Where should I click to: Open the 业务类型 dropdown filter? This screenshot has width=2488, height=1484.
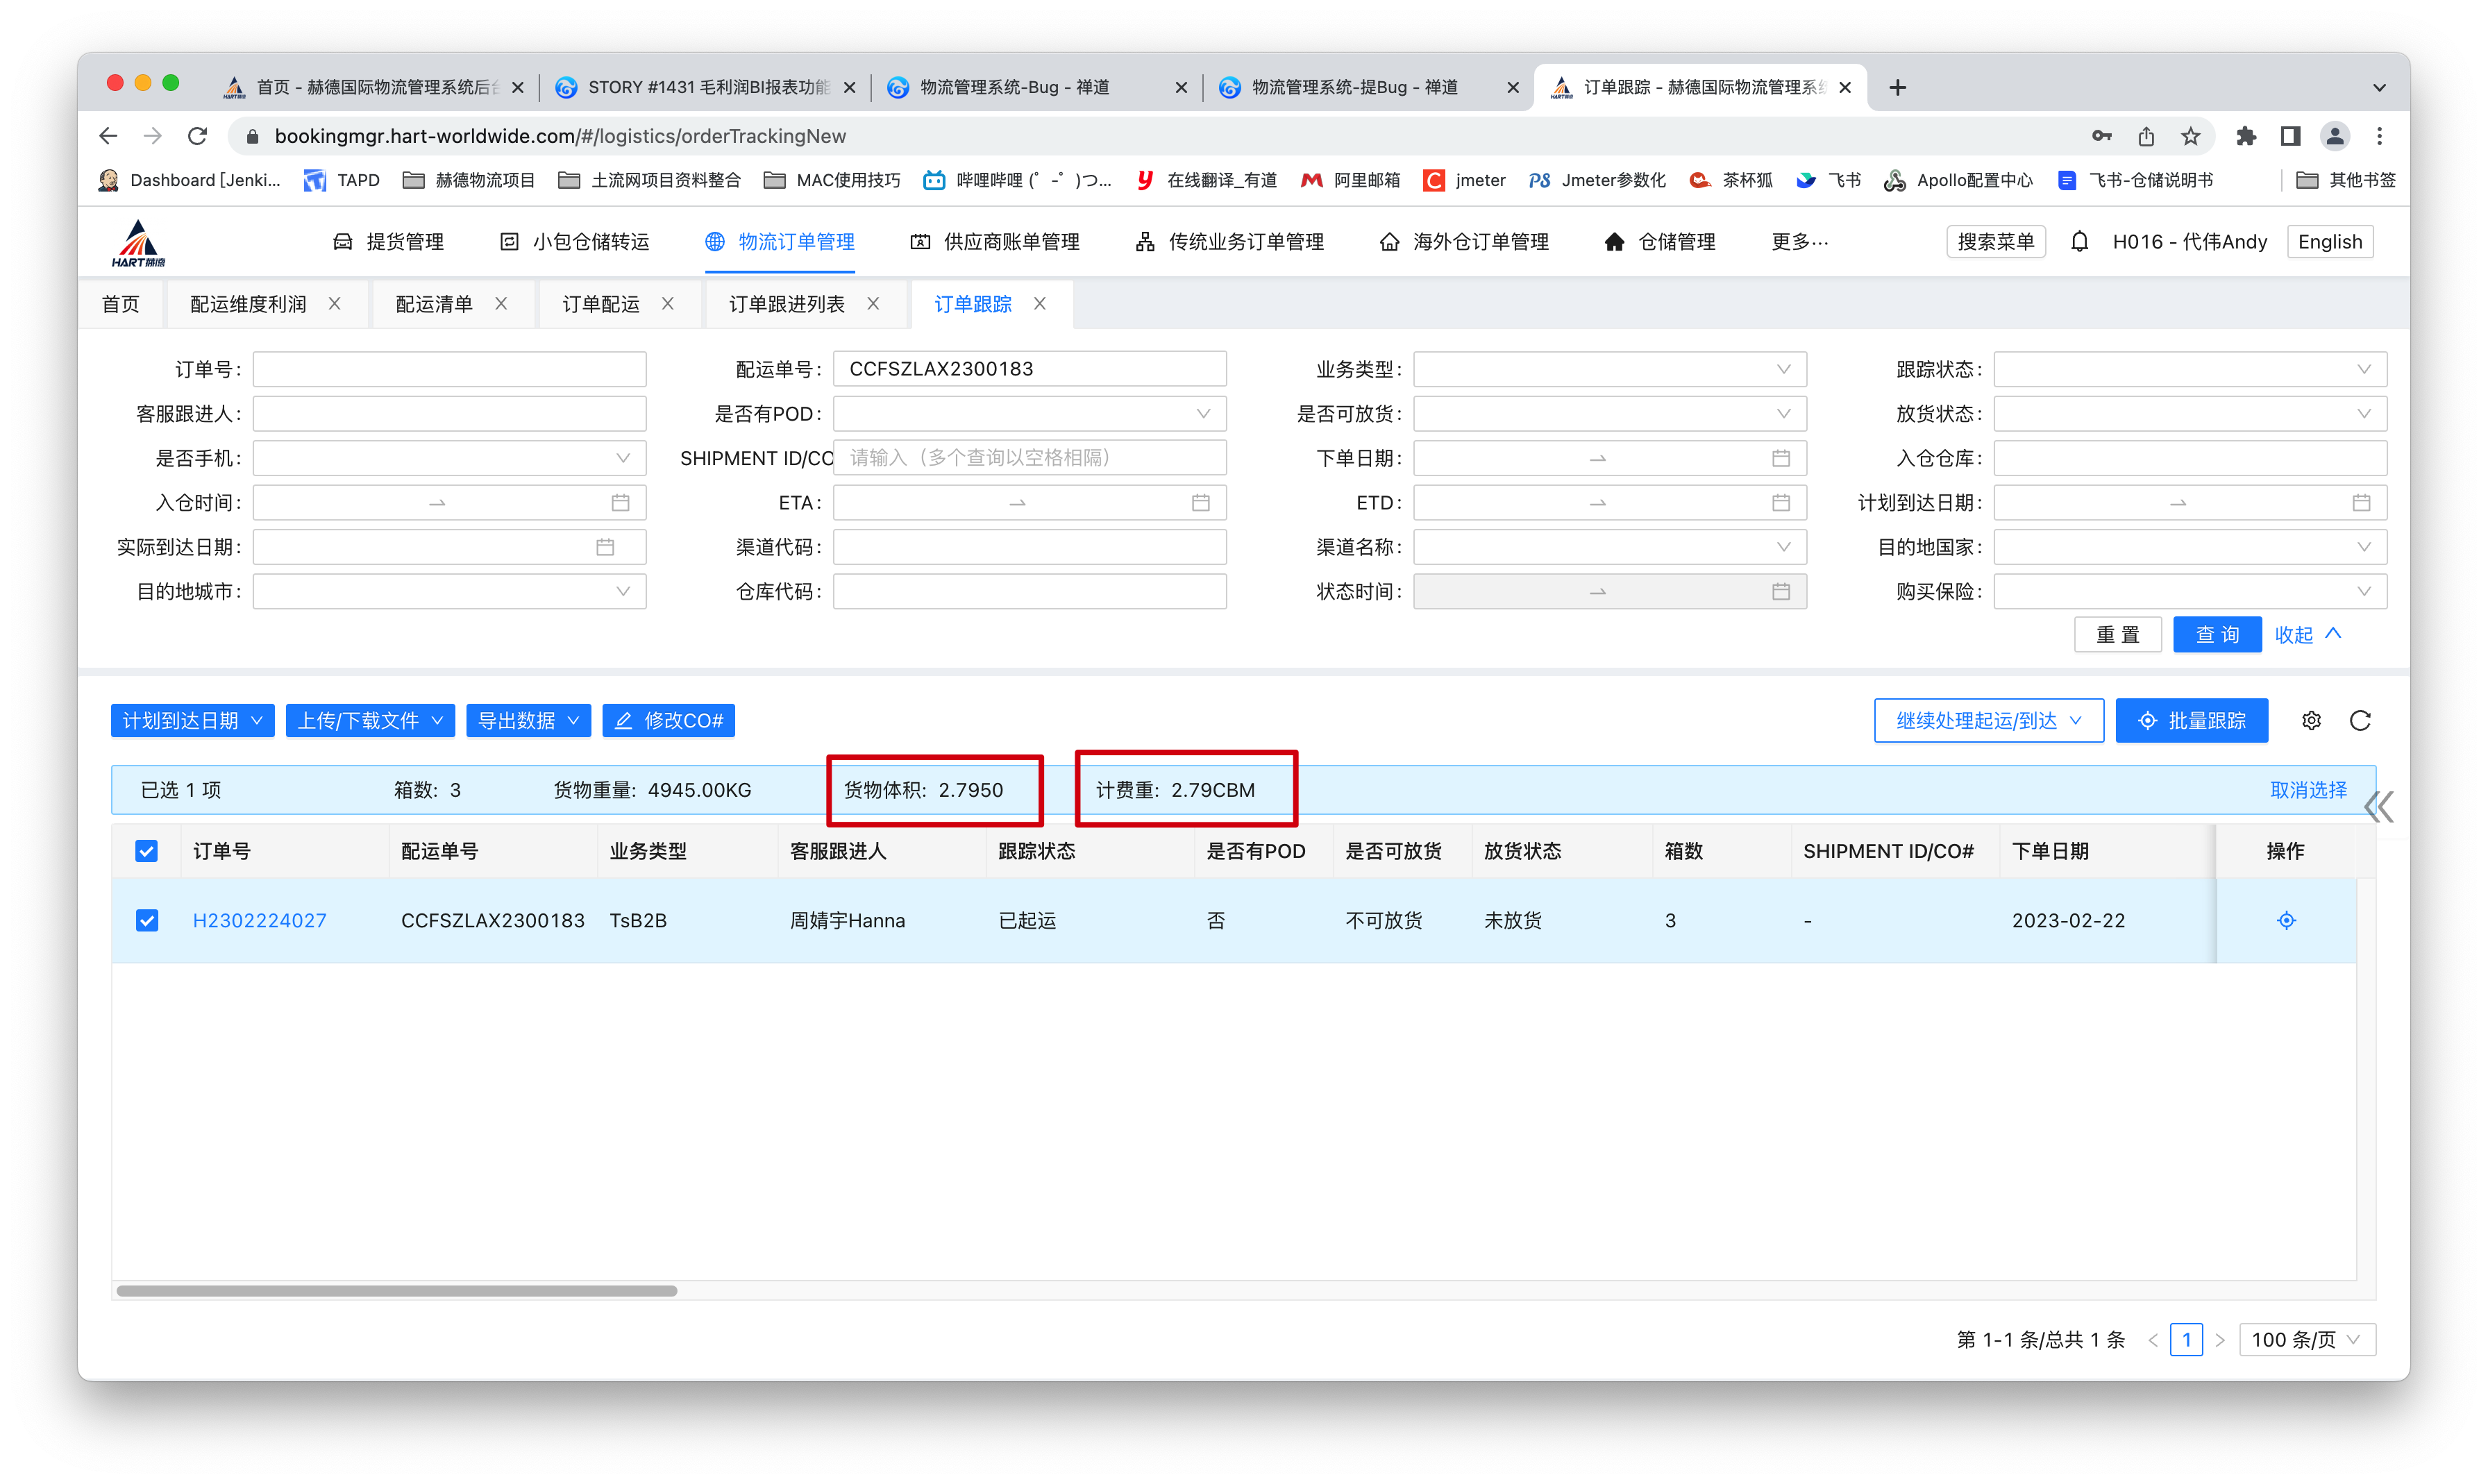1609,369
